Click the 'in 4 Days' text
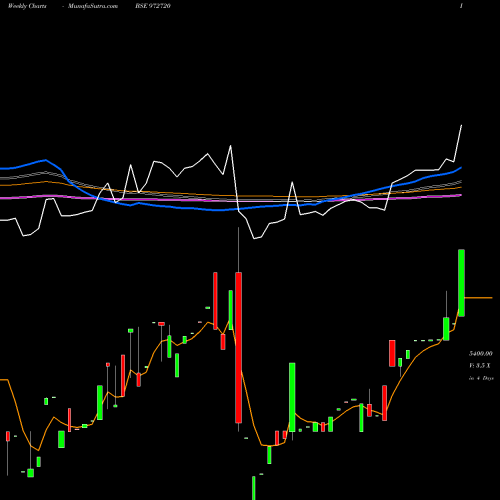Image resolution: width=500 pixels, height=500 pixels. click(x=481, y=378)
